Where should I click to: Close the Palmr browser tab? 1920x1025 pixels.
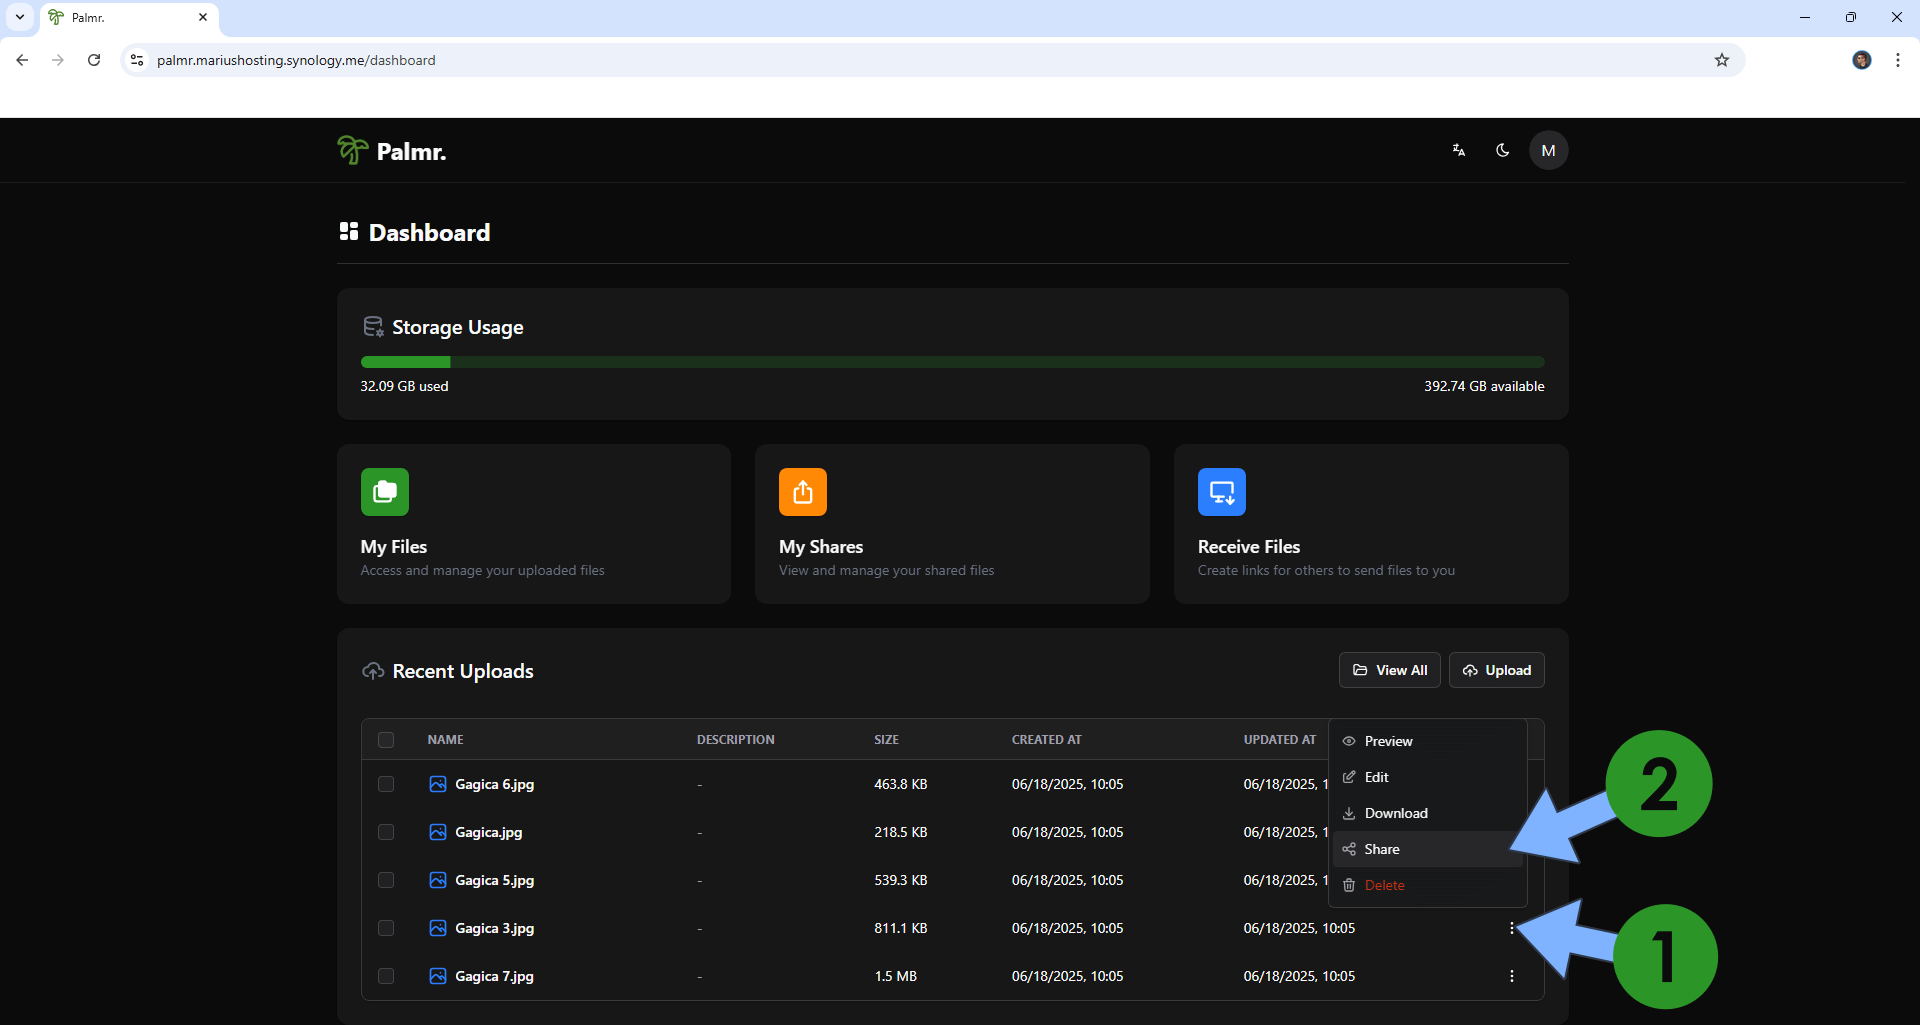[203, 17]
